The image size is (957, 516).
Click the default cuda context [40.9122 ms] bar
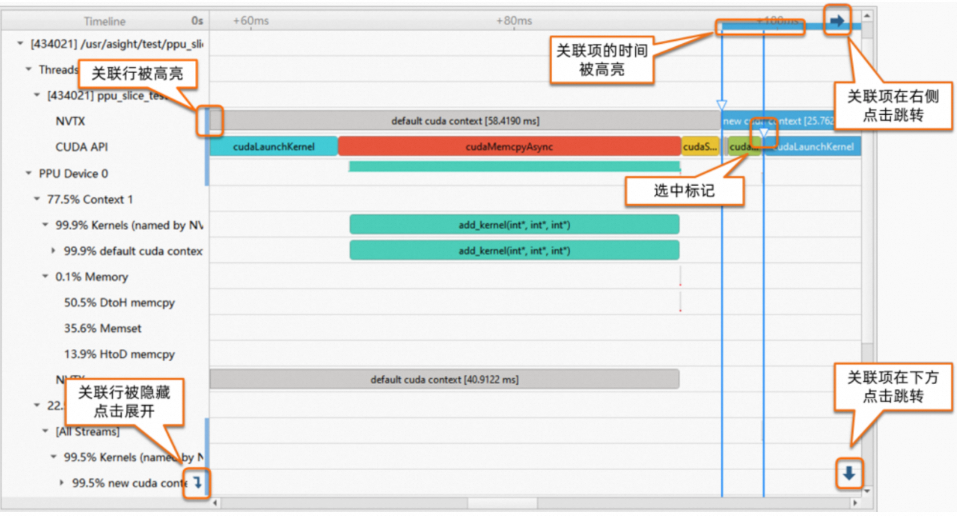[x=444, y=379]
